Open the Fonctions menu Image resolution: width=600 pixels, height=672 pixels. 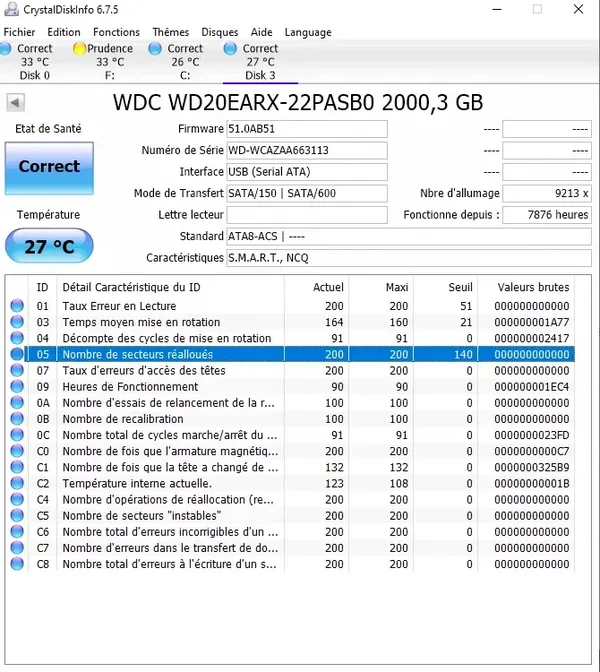(116, 32)
